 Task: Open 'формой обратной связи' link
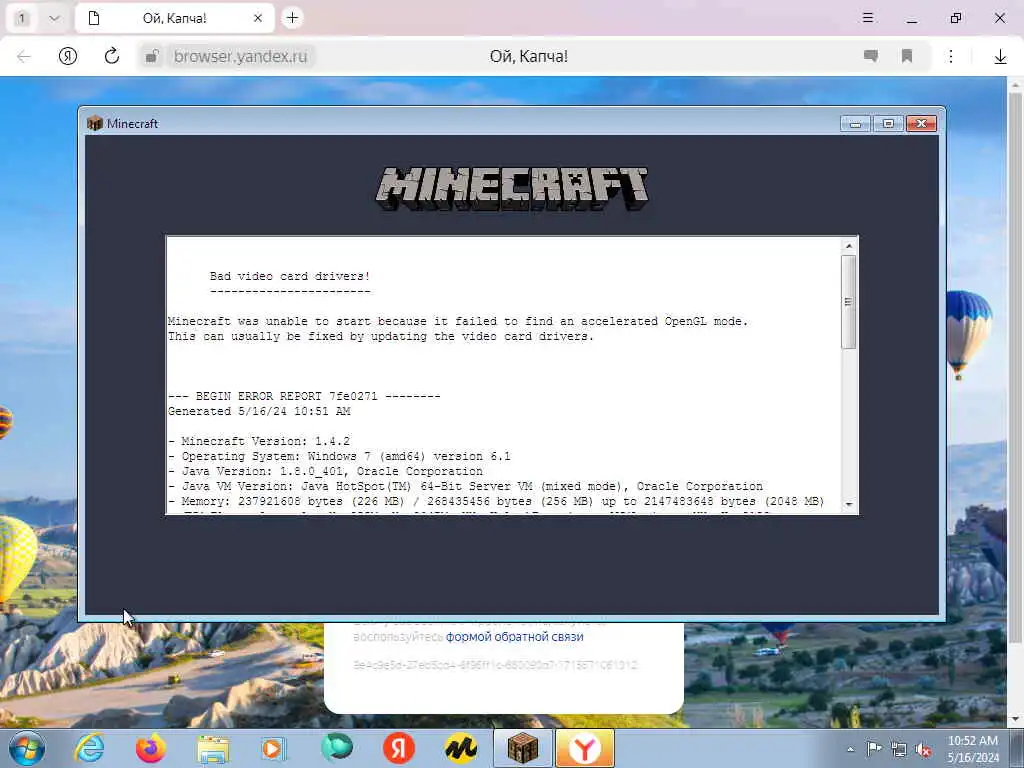pos(515,637)
